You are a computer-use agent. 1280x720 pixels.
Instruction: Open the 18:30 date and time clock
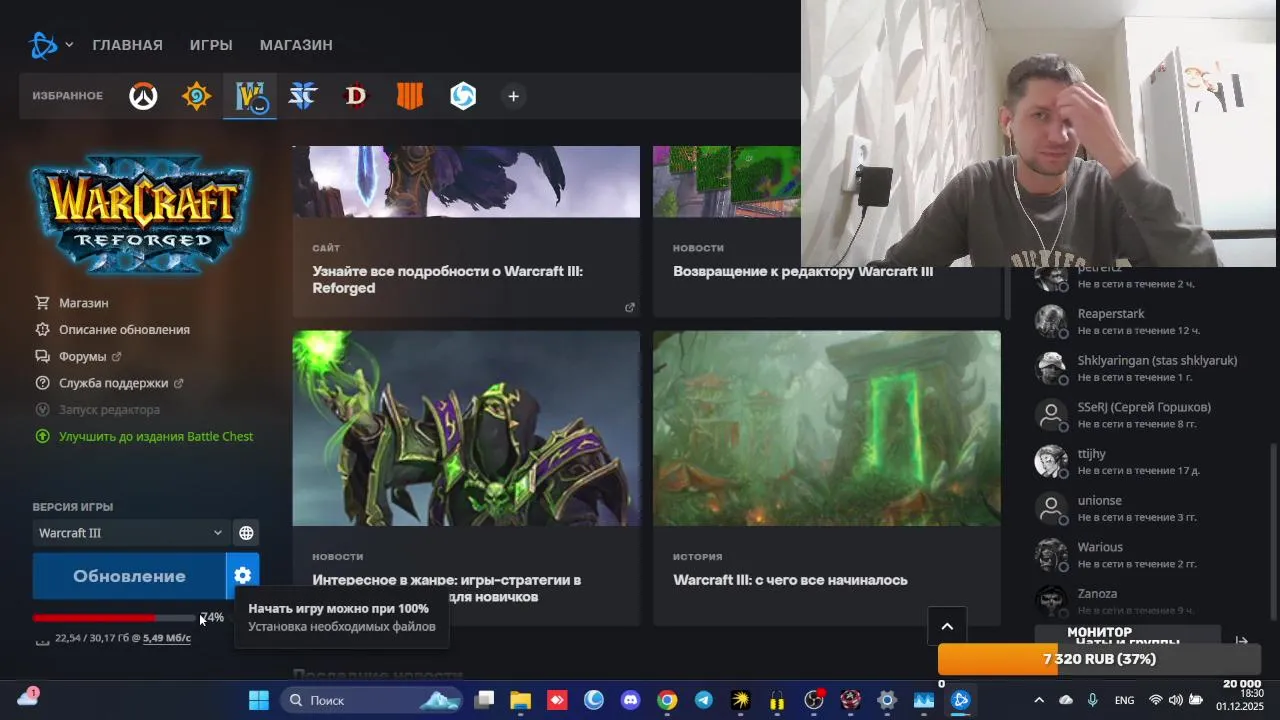click(1240, 699)
